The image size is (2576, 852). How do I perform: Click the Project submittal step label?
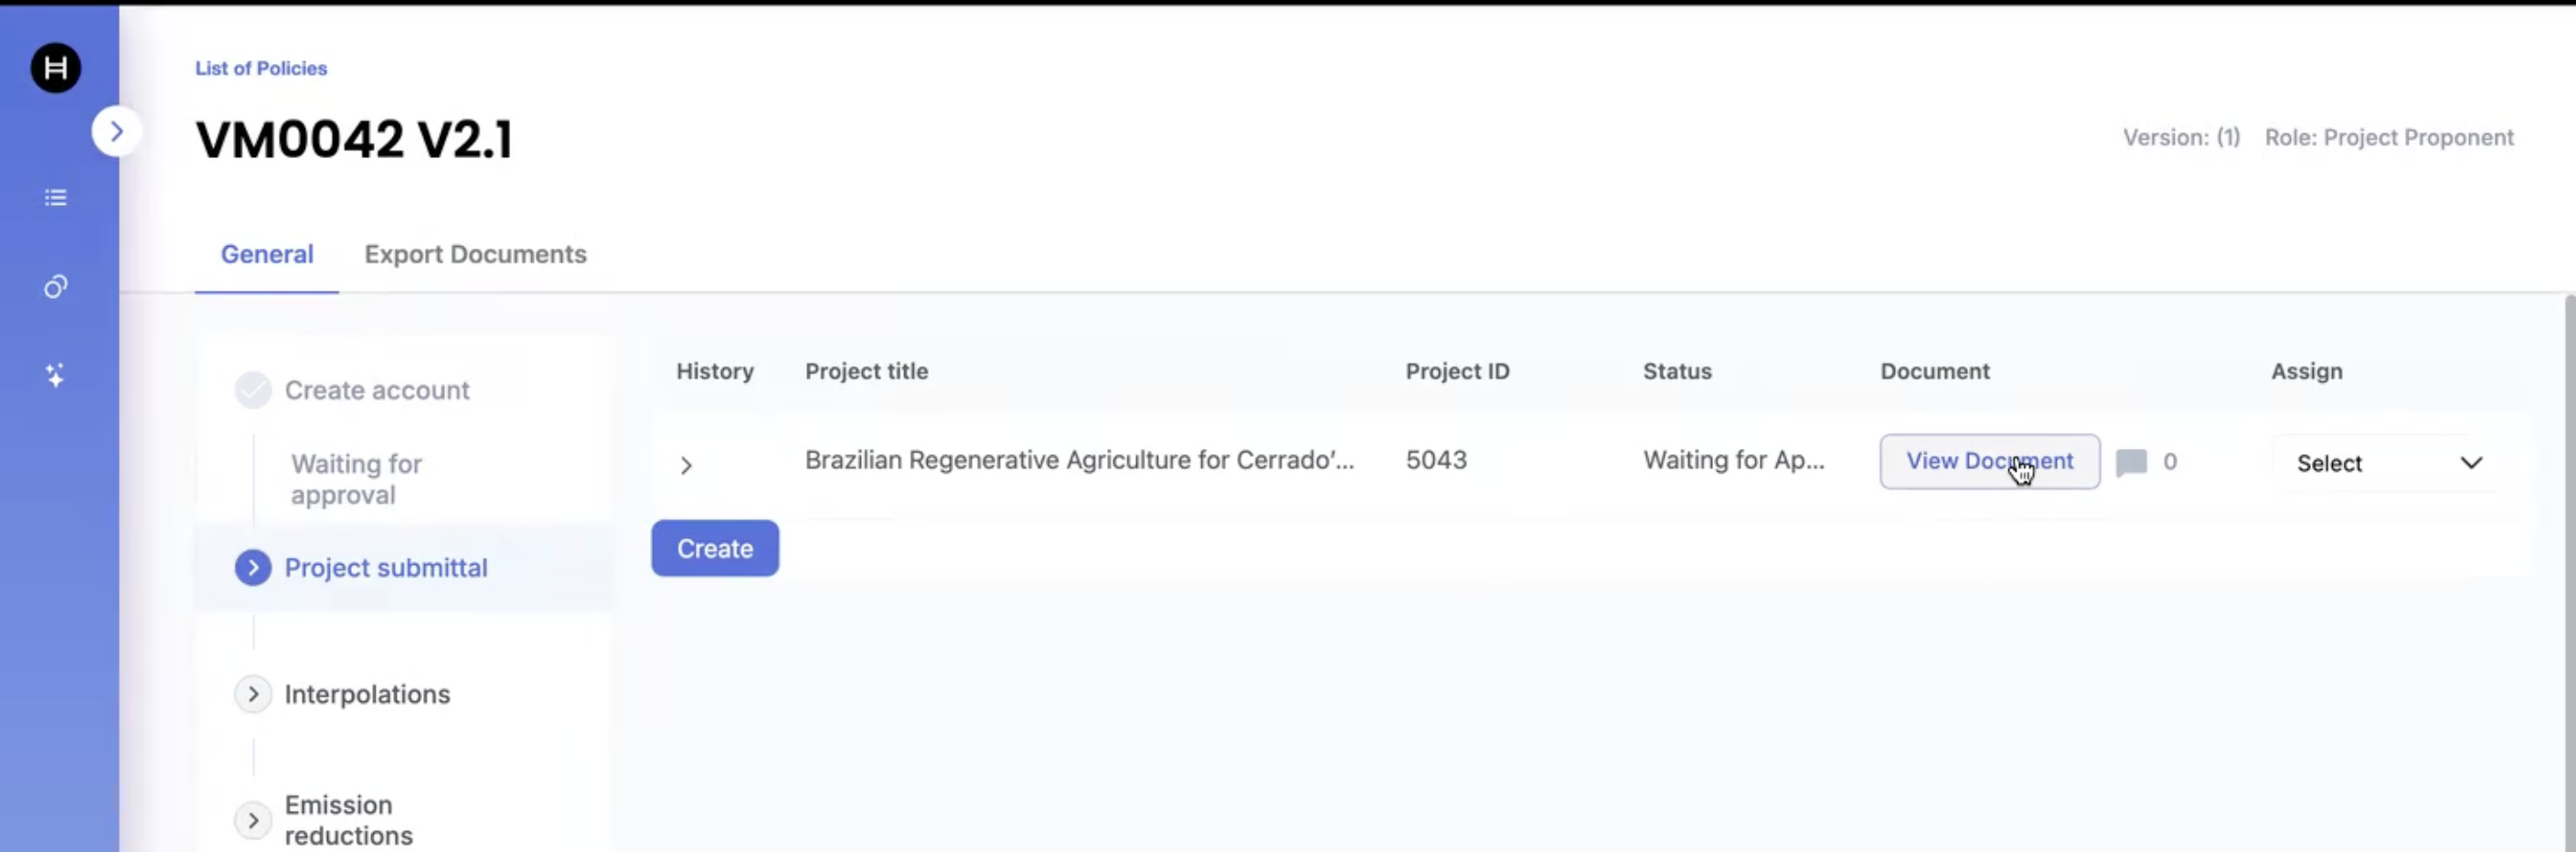pos(386,568)
